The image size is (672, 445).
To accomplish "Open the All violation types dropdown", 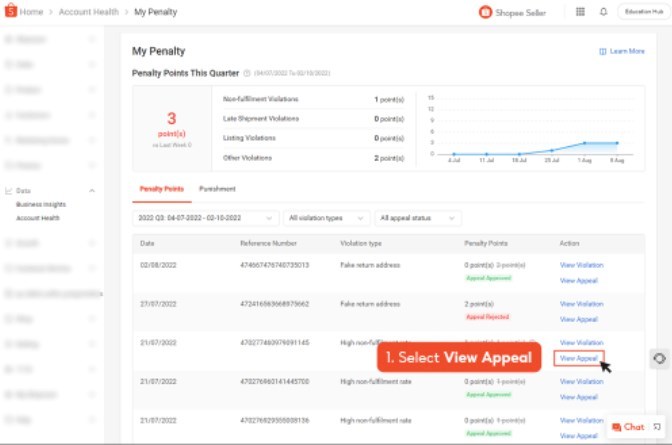I will click(x=325, y=218).
